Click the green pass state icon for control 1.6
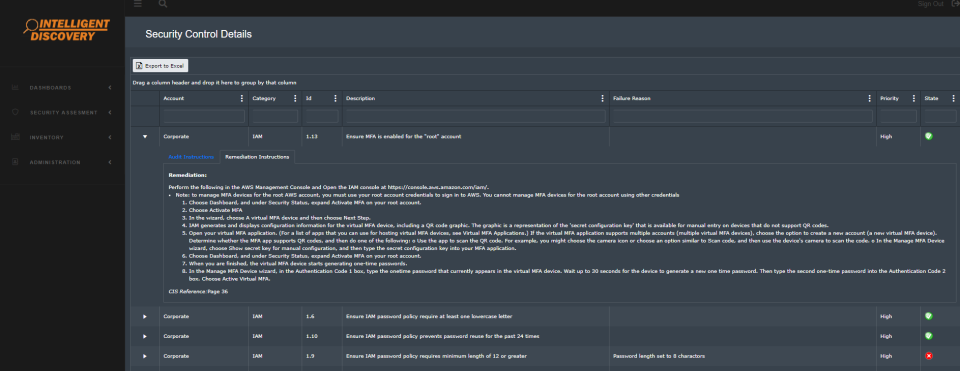The image size is (960, 371). [929, 316]
